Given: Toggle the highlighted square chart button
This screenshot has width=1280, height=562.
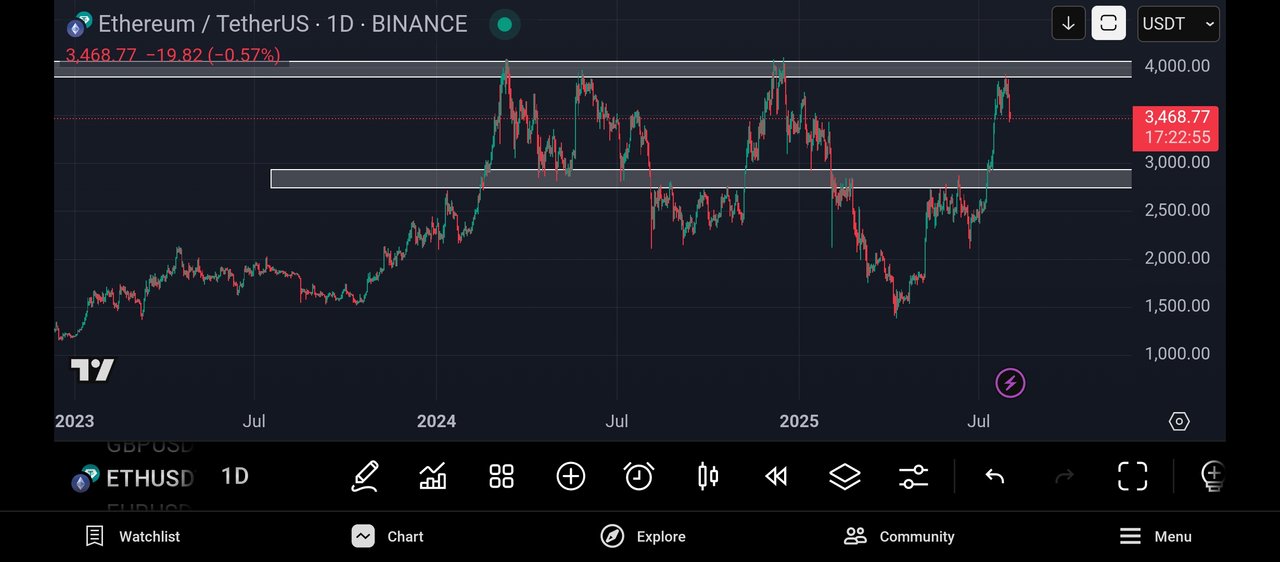Looking at the screenshot, I should point(1108,23).
